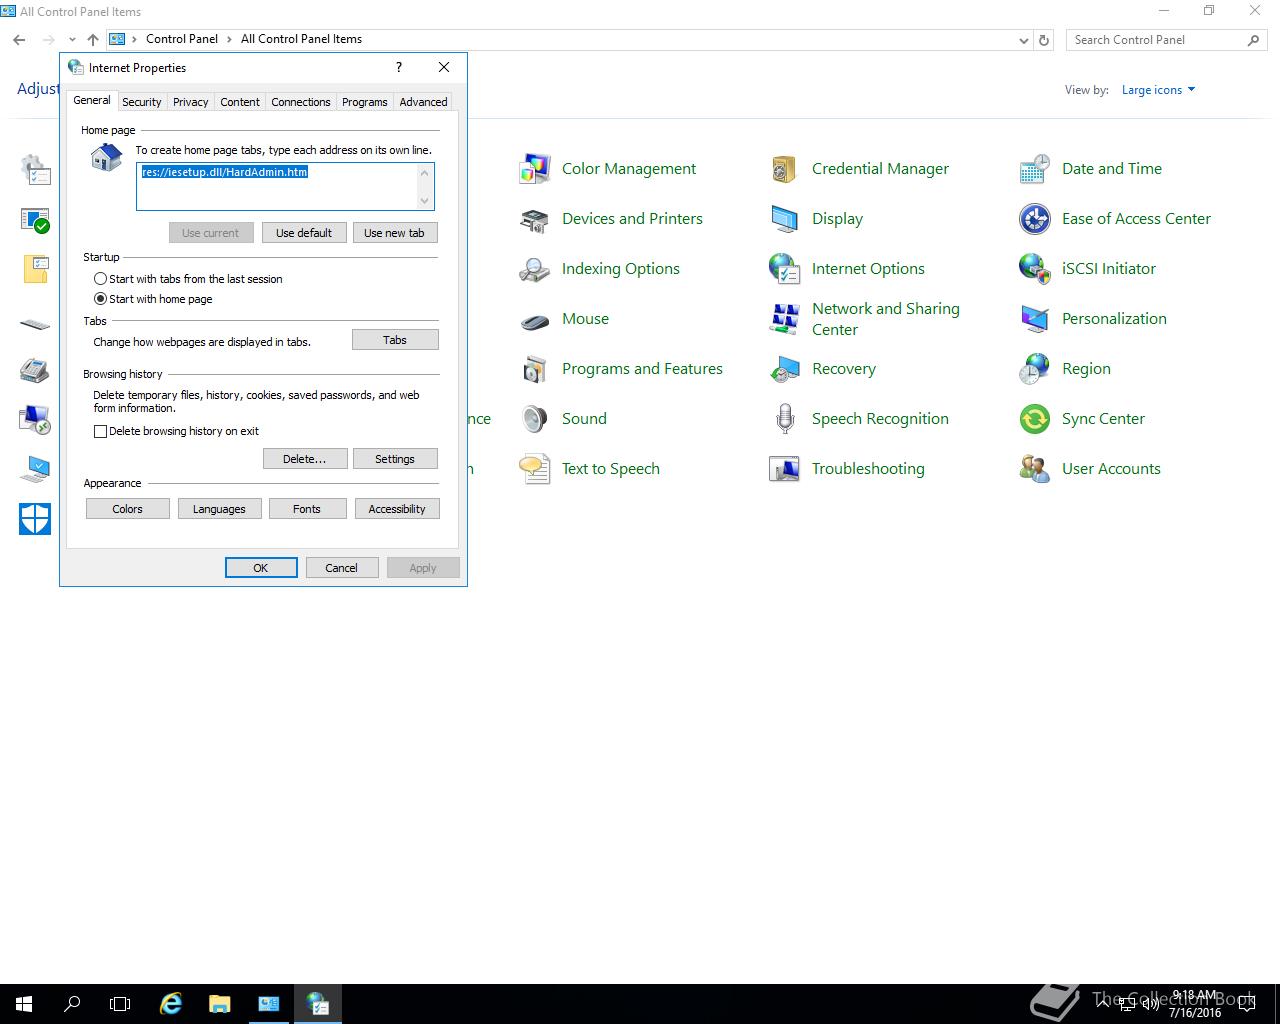Open the Text to Speech icon
1280x1024 pixels.
point(535,469)
